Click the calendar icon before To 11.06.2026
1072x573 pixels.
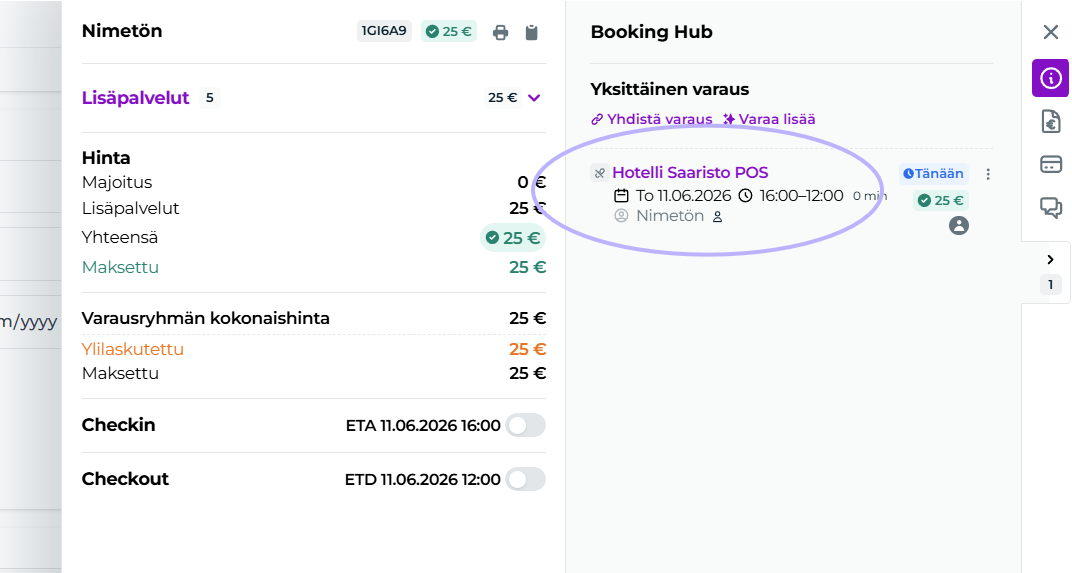tap(621, 196)
